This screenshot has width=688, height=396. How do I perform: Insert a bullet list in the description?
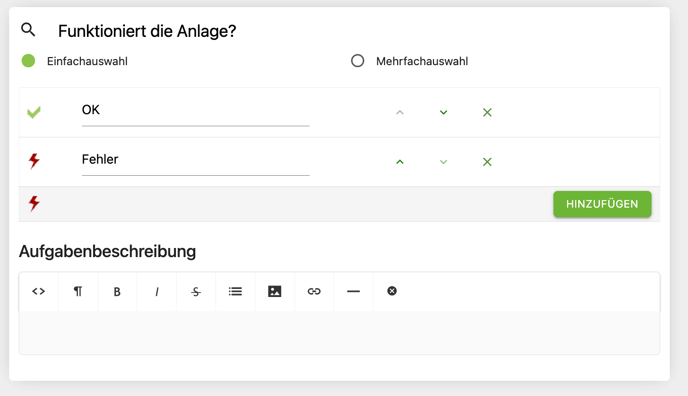pos(235,291)
